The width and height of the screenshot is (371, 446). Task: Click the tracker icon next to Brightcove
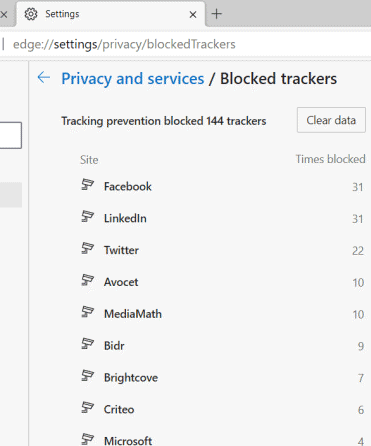(x=88, y=376)
